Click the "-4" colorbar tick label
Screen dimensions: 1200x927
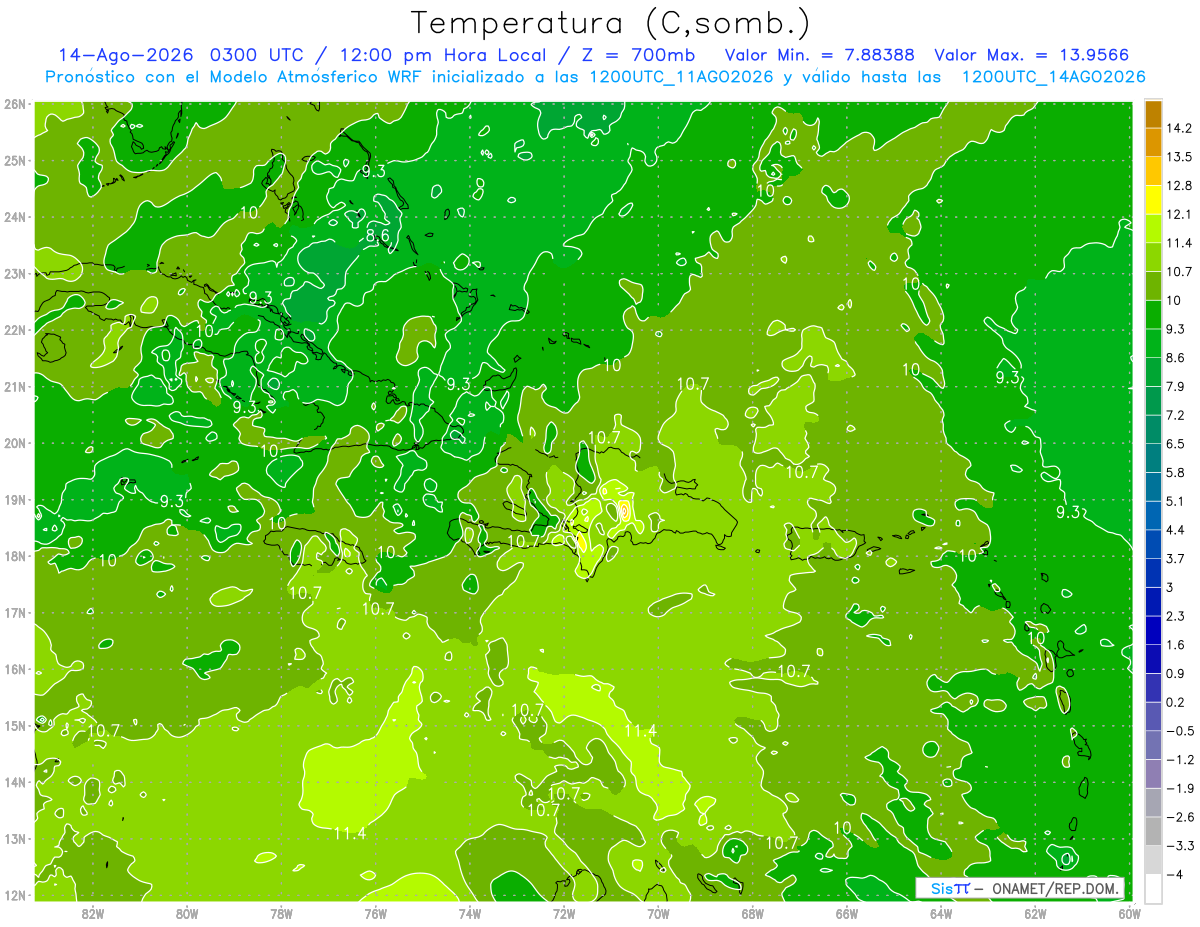click(x=1174, y=874)
